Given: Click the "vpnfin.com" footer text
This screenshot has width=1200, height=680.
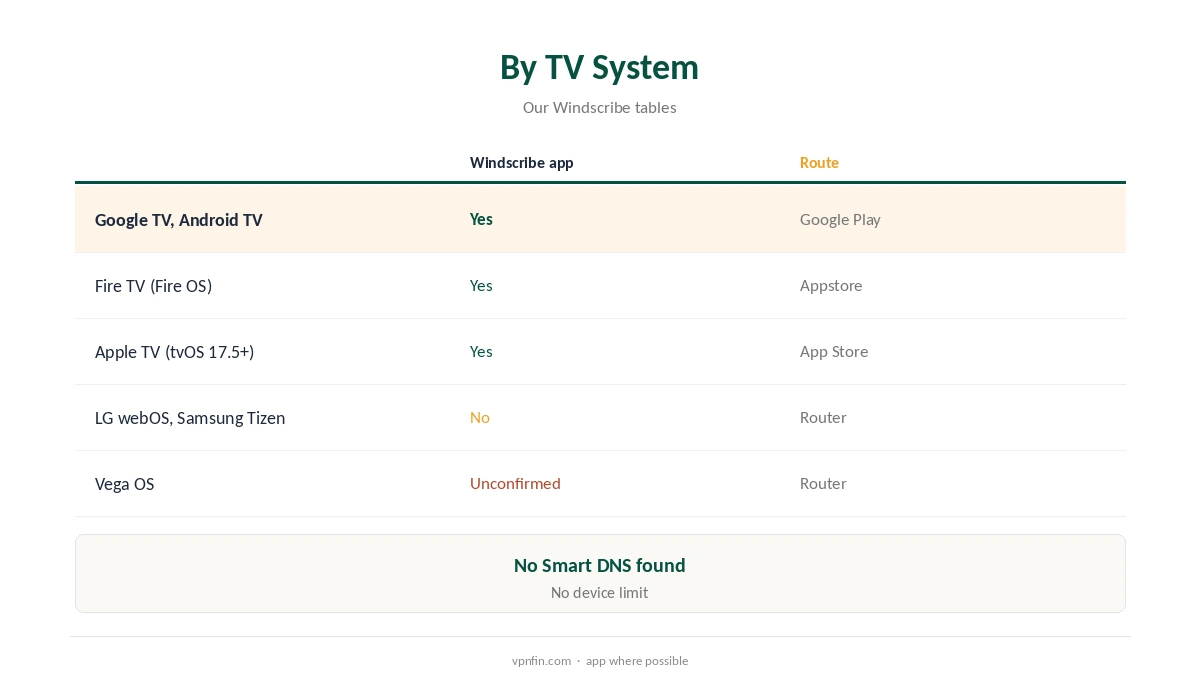Looking at the screenshot, I should (541, 661).
